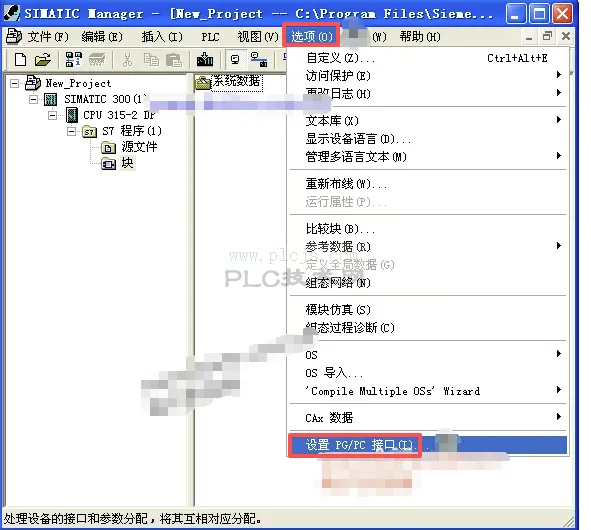Minimize the inner project child window
Image resolution: width=591 pixels, height=530 pixels.
click(x=529, y=37)
